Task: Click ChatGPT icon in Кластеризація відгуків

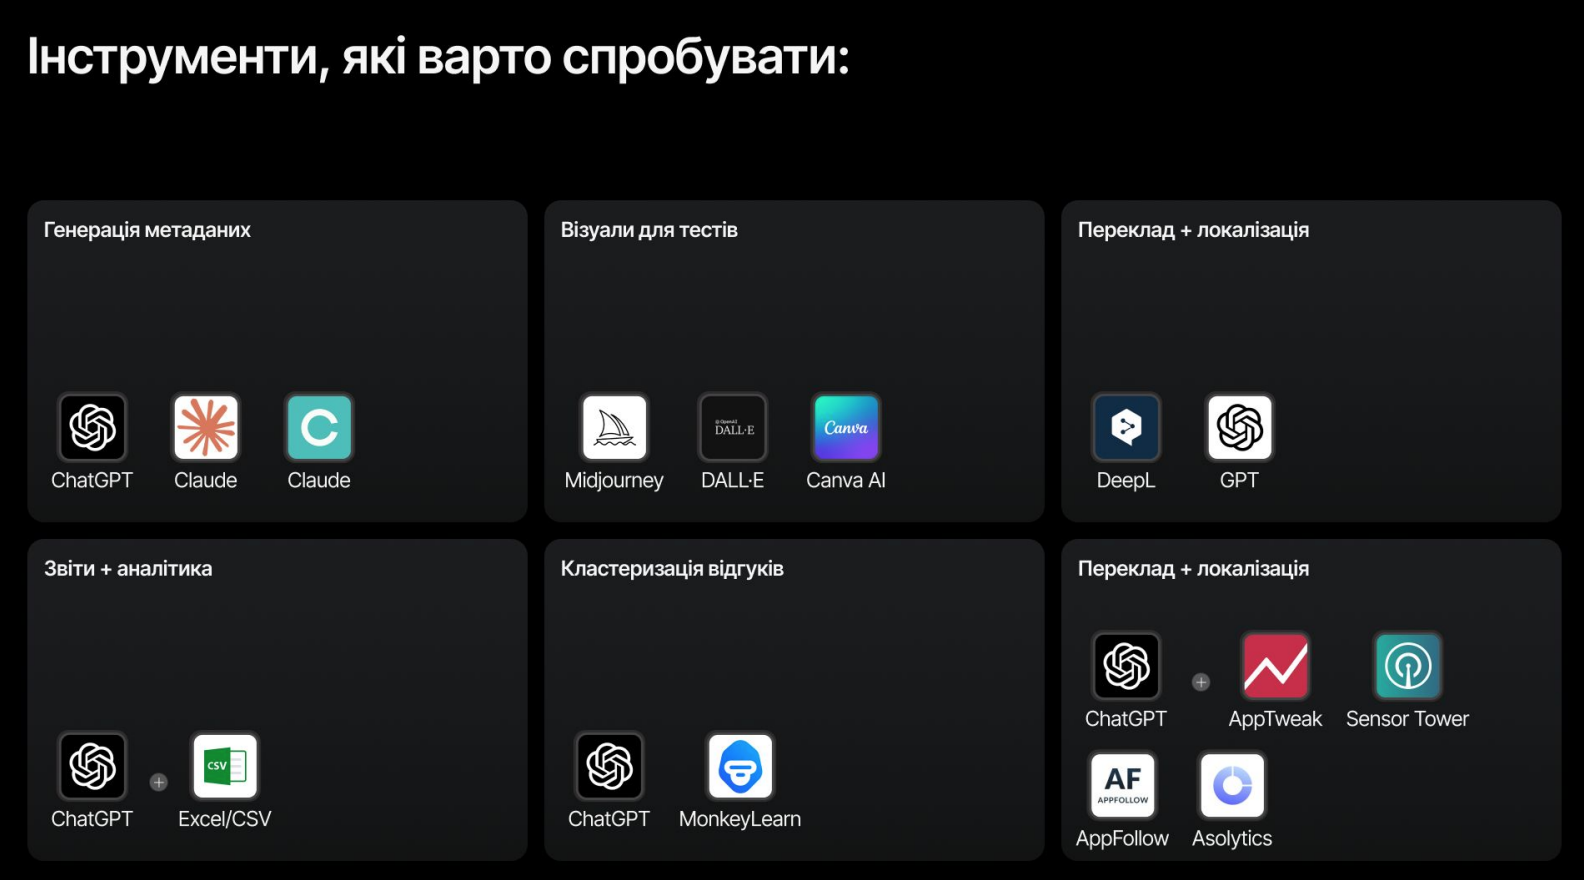Action: click(x=609, y=766)
